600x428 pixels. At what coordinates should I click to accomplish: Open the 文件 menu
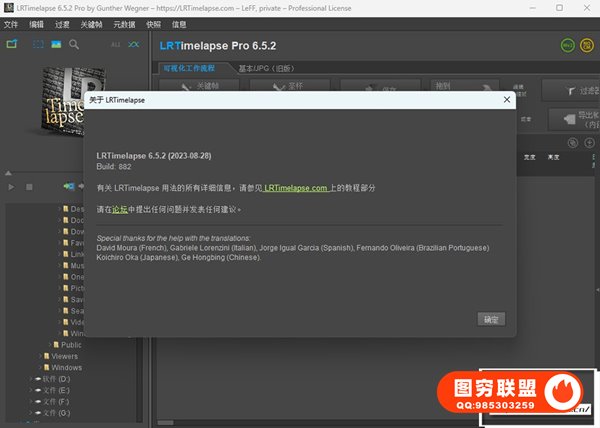(x=11, y=23)
